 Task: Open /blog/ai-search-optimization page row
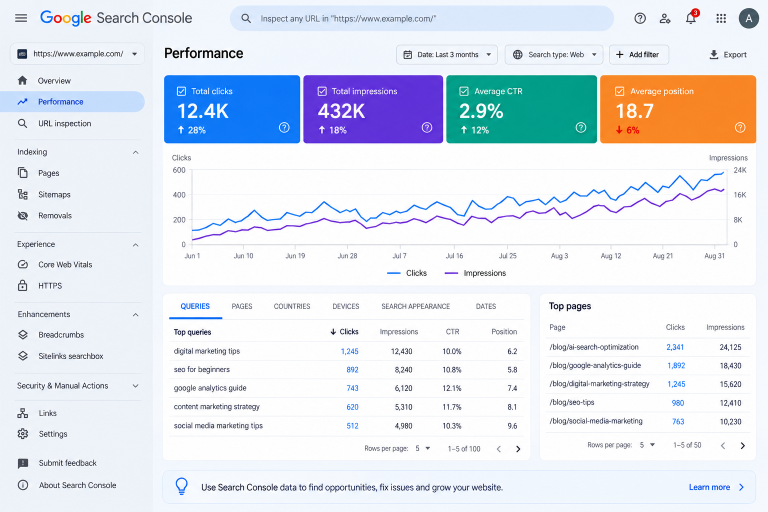(x=648, y=347)
